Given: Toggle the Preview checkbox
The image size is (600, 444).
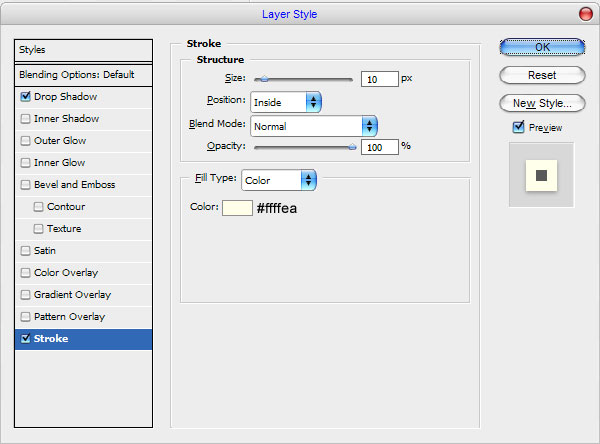Looking at the screenshot, I should pyautogui.click(x=518, y=127).
